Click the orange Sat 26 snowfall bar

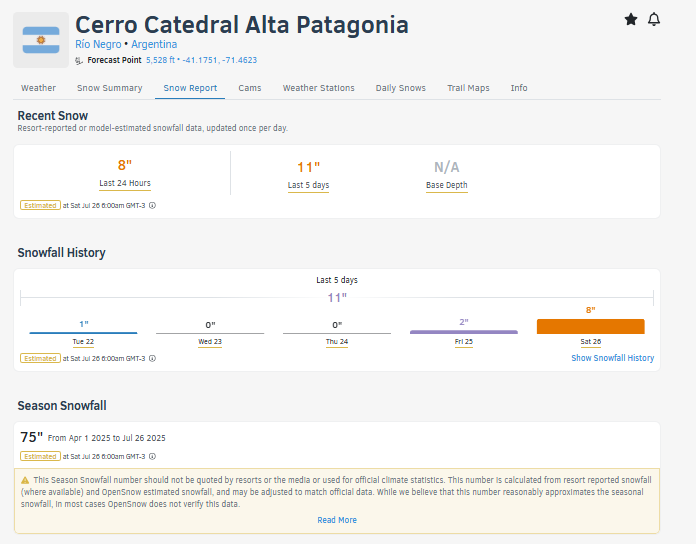click(x=590, y=327)
